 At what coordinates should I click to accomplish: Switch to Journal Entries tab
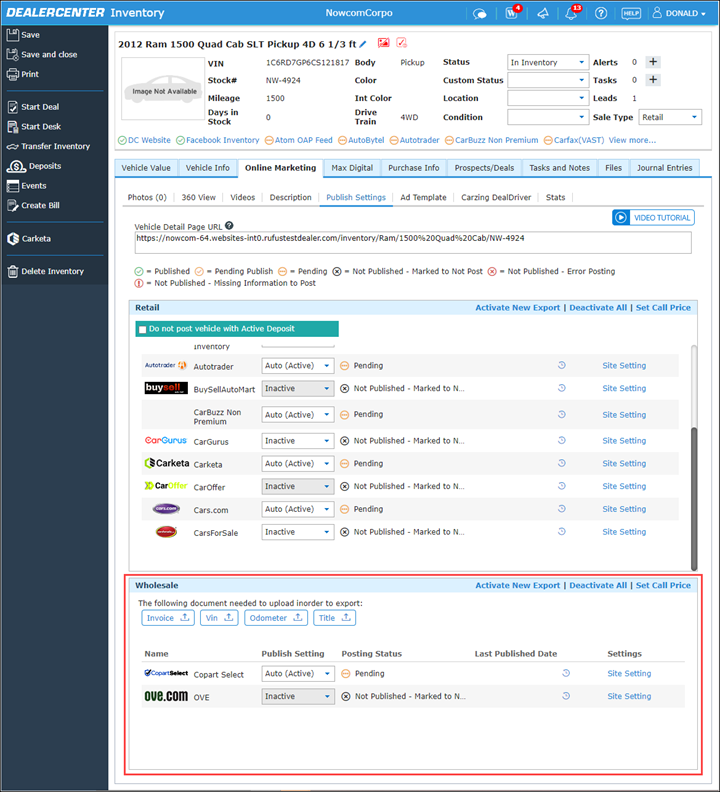(x=664, y=168)
